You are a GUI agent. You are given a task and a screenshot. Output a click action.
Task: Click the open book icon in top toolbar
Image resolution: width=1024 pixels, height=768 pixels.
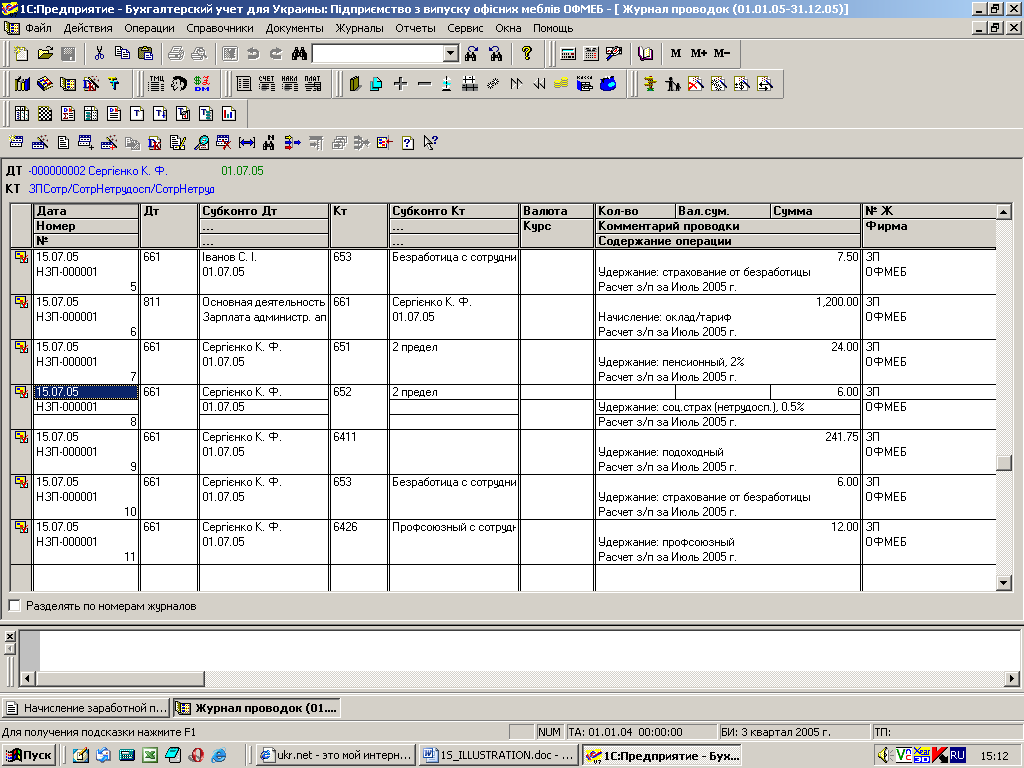pos(645,54)
